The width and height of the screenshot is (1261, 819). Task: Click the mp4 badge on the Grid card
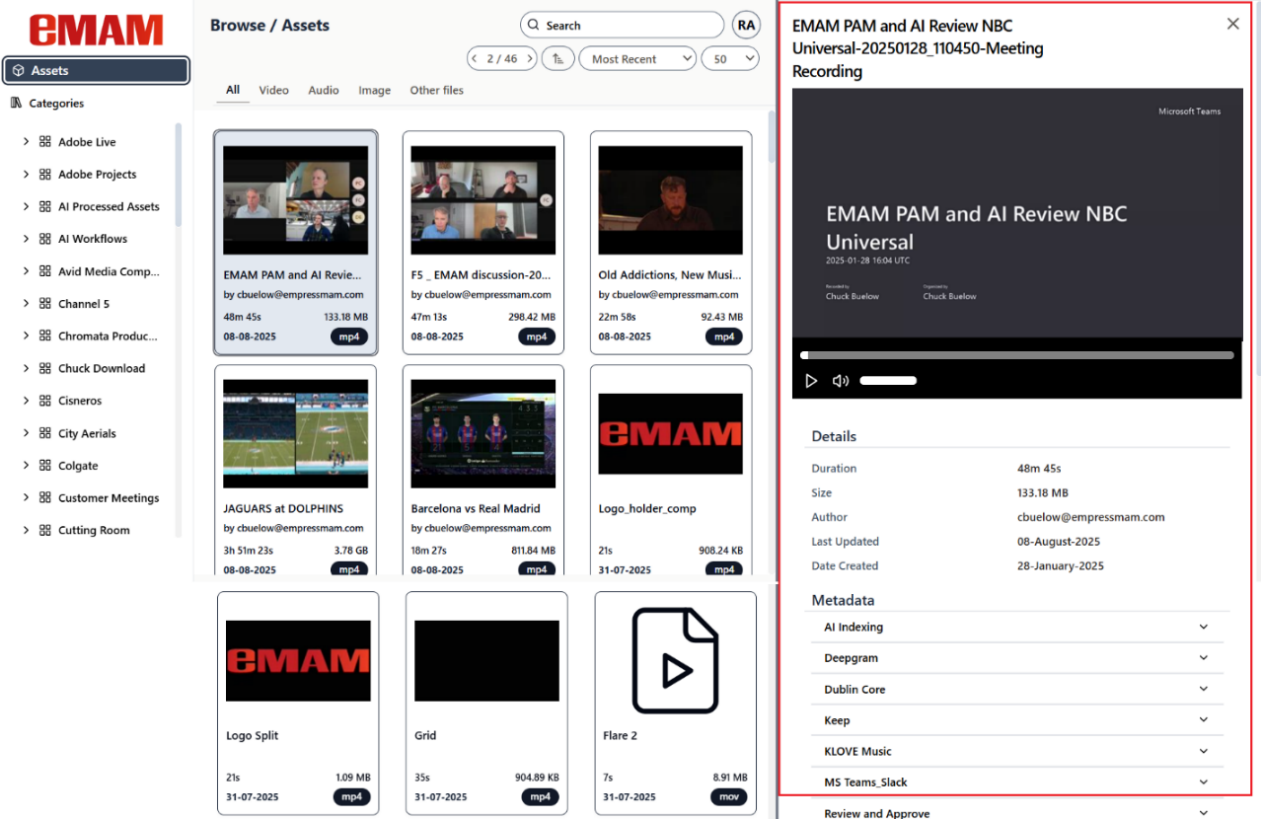click(x=540, y=797)
